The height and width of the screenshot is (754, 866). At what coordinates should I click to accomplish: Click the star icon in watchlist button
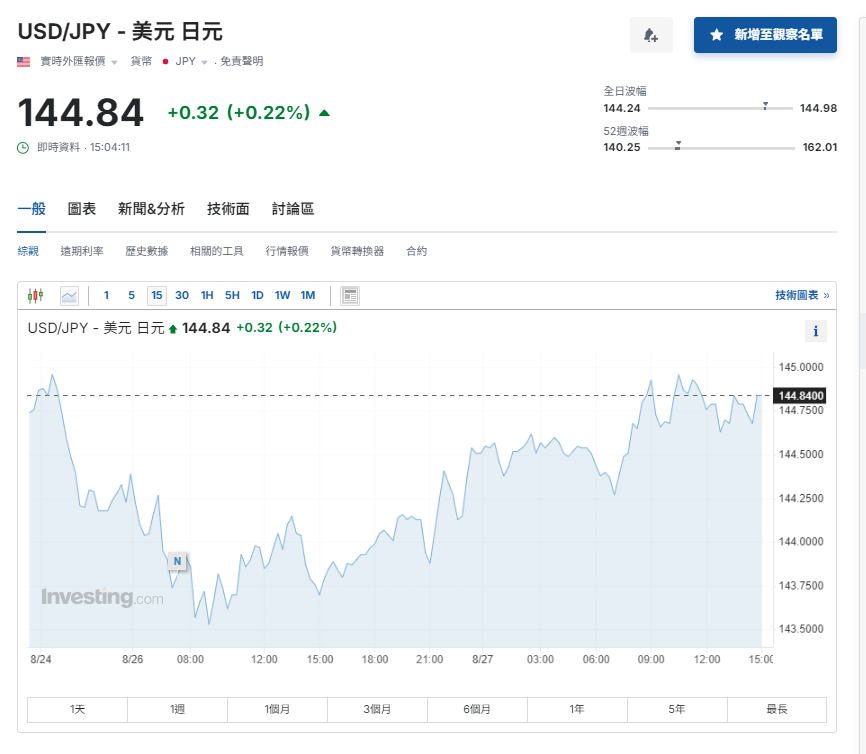716,35
